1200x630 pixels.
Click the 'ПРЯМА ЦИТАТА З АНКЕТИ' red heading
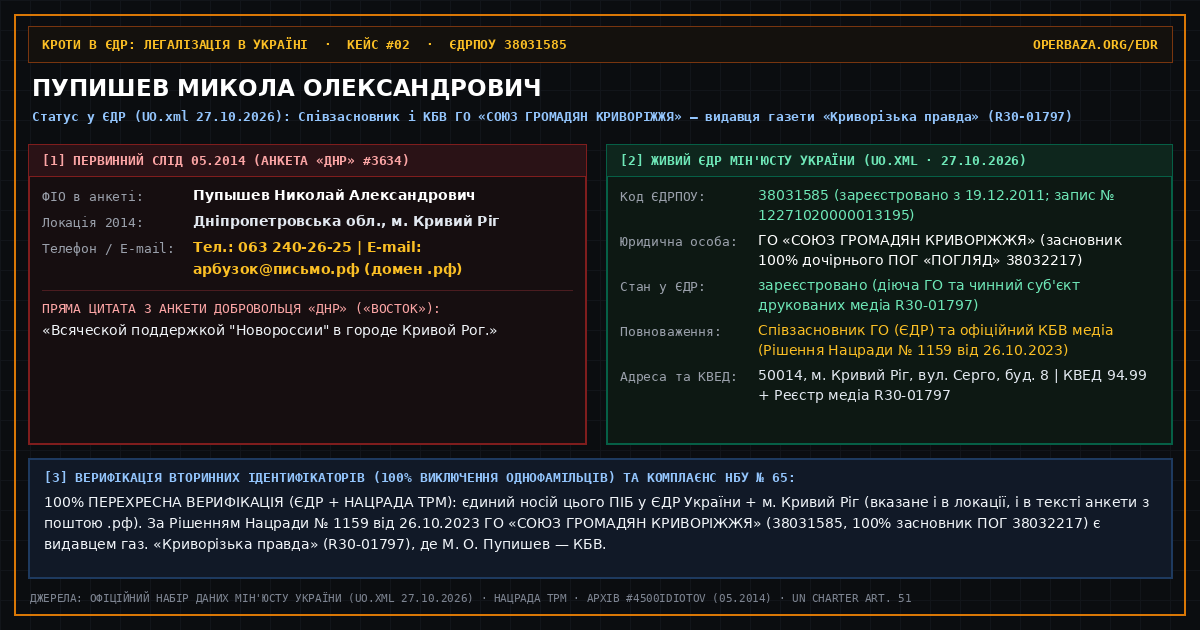pyautogui.click(x=241, y=309)
